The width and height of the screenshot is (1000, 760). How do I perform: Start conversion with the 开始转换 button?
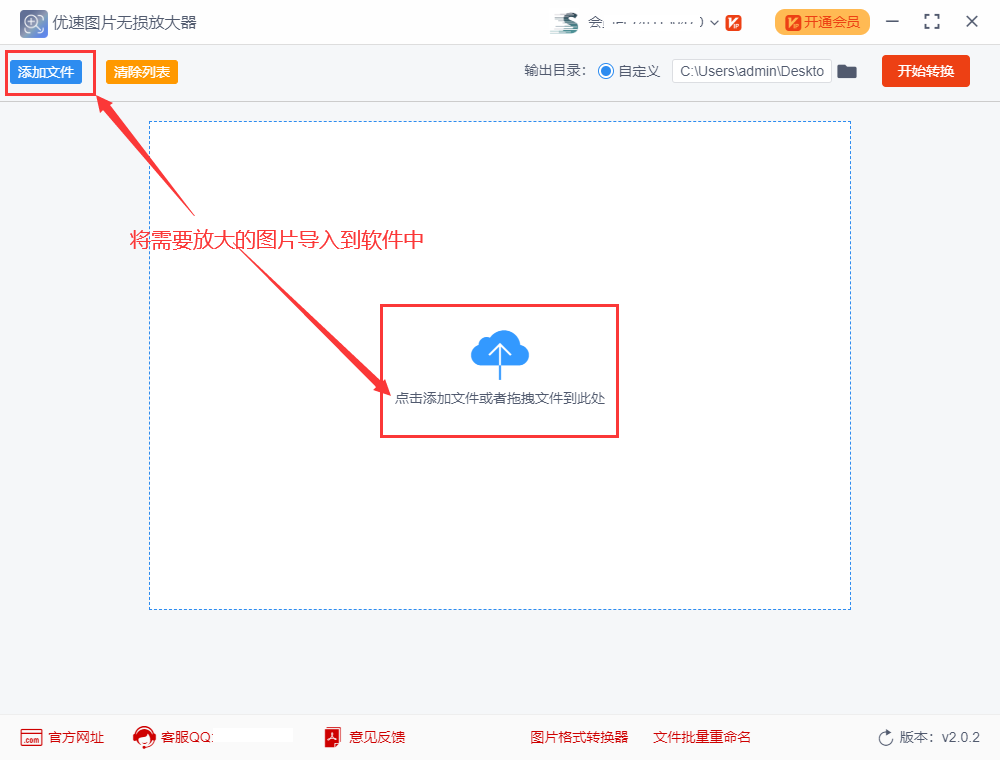point(925,71)
